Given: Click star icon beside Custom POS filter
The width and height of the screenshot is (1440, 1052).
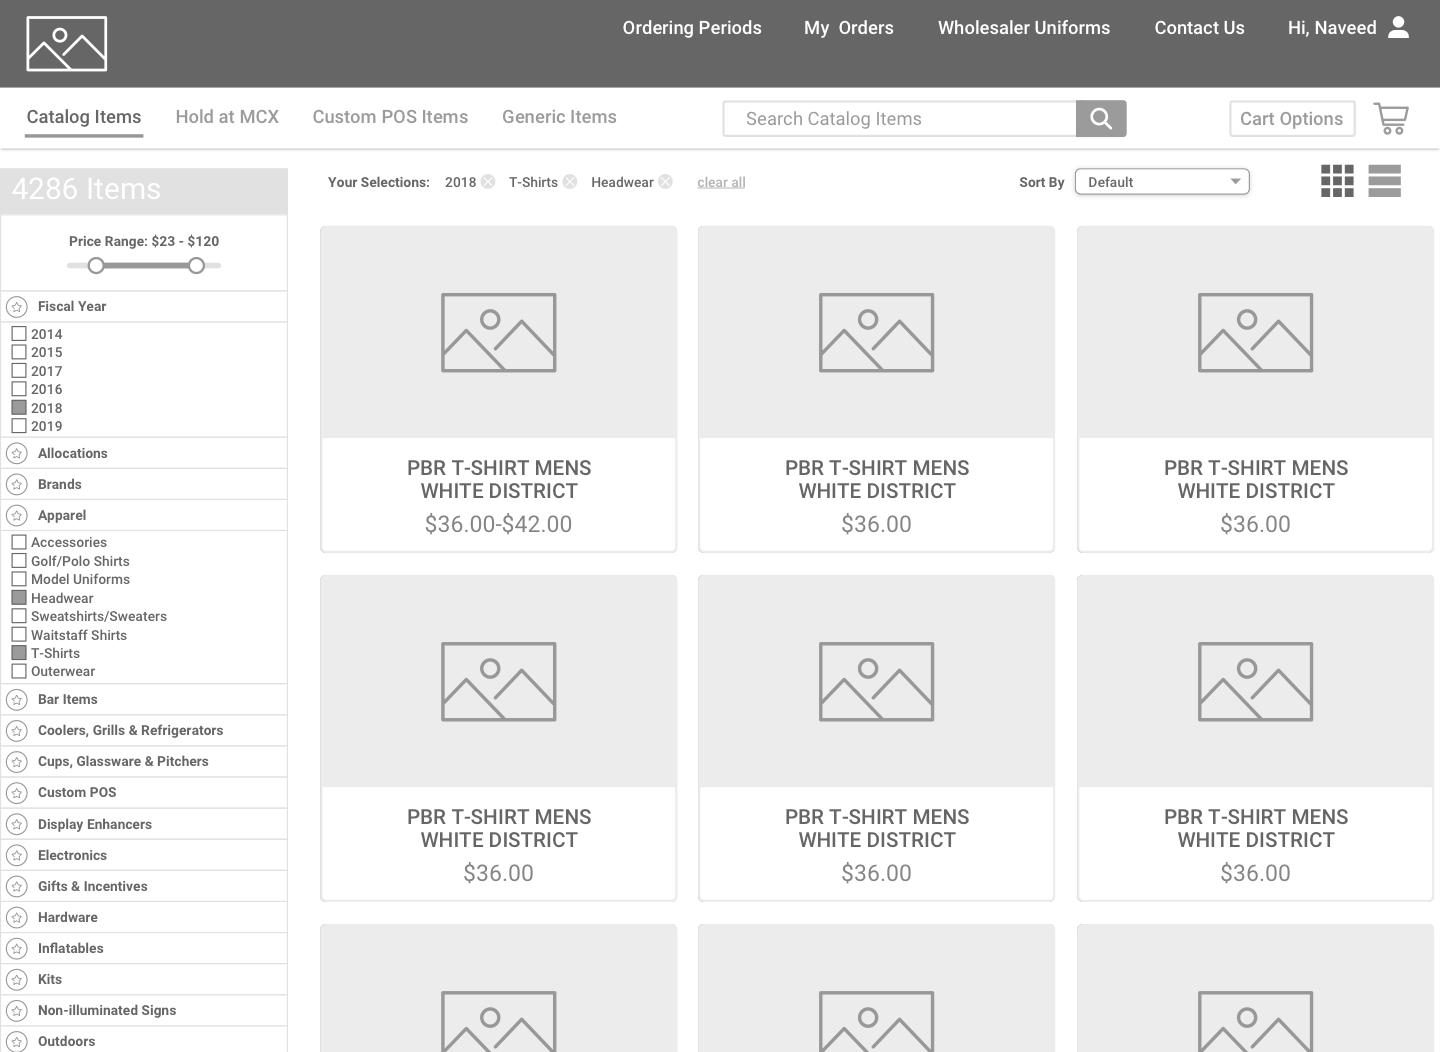Looking at the screenshot, I should (17, 793).
